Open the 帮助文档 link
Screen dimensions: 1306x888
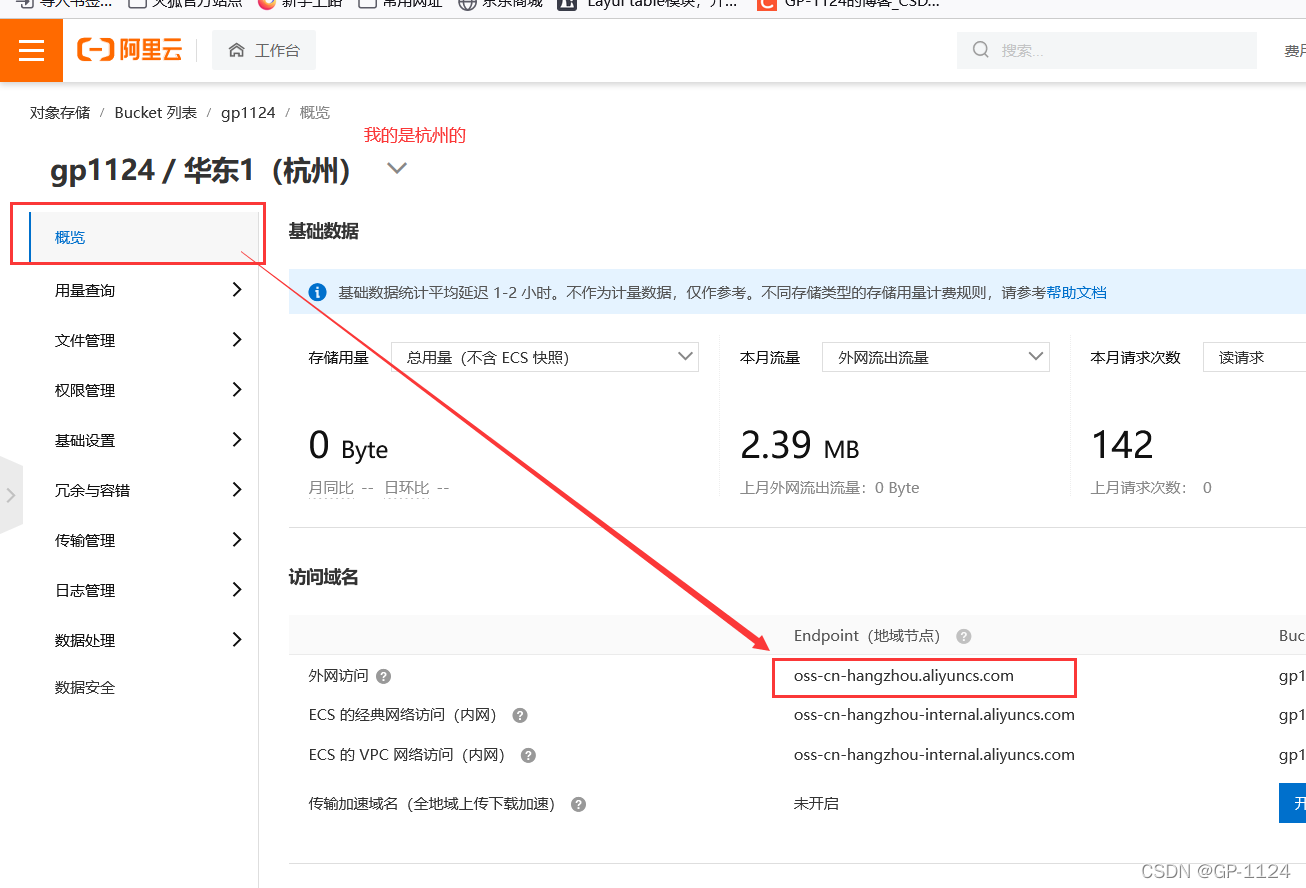pyautogui.click(x=1076, y=293)
